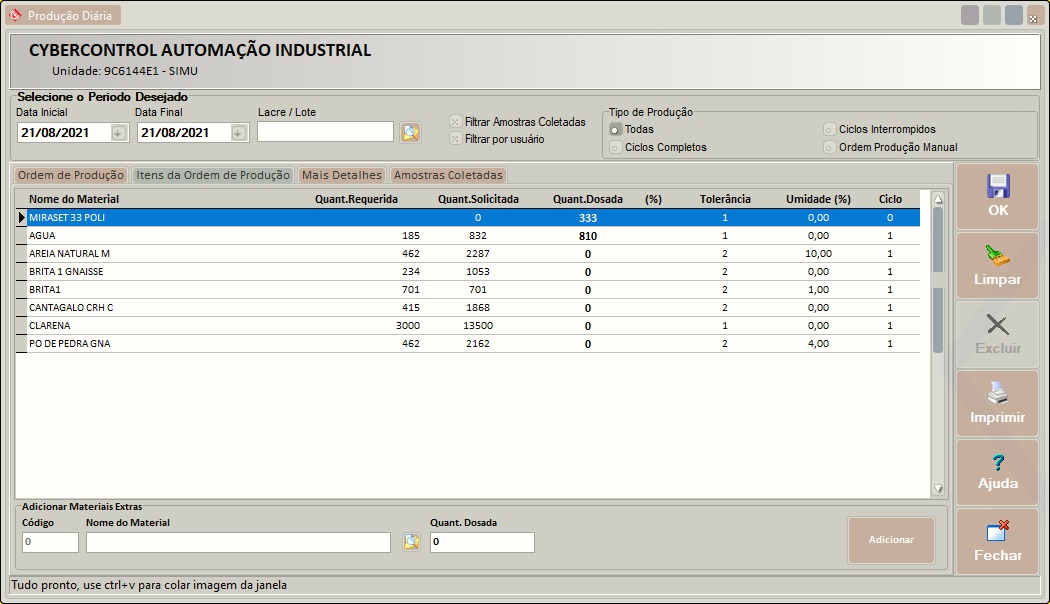Choose the Ciclos Interrompidos radio option
Screen dimensions: 1050x604
pyautogui.click(x=830, y=130)
